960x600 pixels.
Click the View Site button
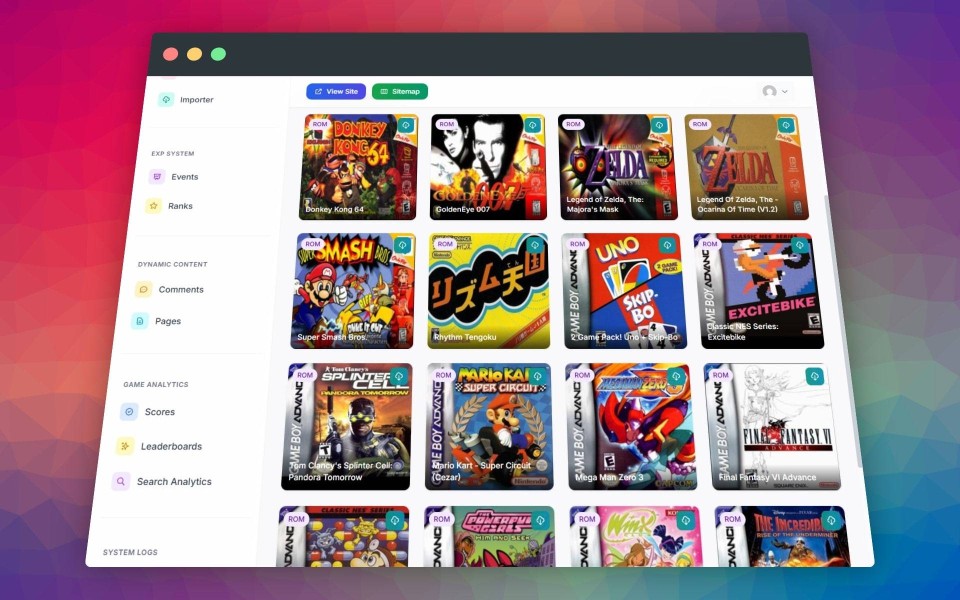pyautogui.click(x=336, y=91)
